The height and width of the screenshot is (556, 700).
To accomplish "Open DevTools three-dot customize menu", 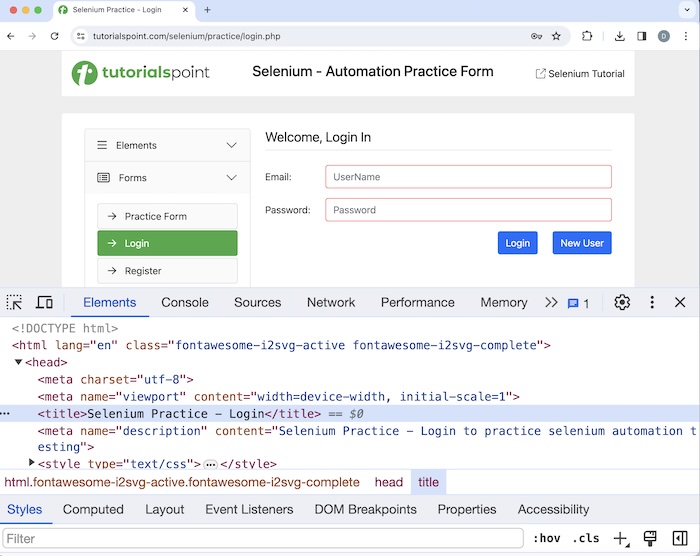I will 652,302.
